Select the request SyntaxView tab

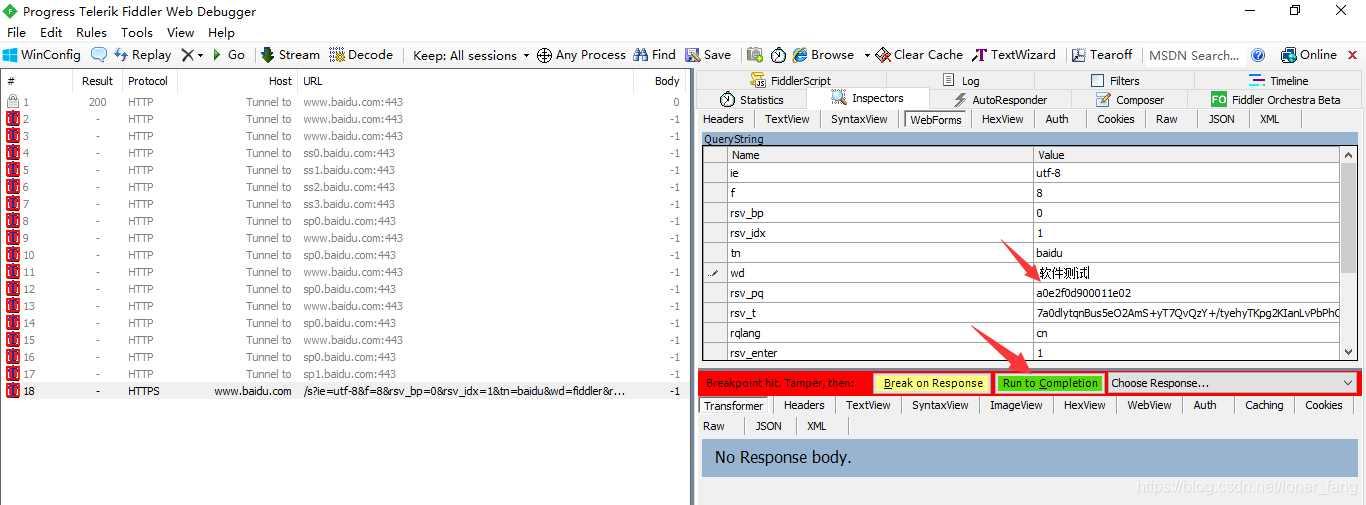coord(859,119)
